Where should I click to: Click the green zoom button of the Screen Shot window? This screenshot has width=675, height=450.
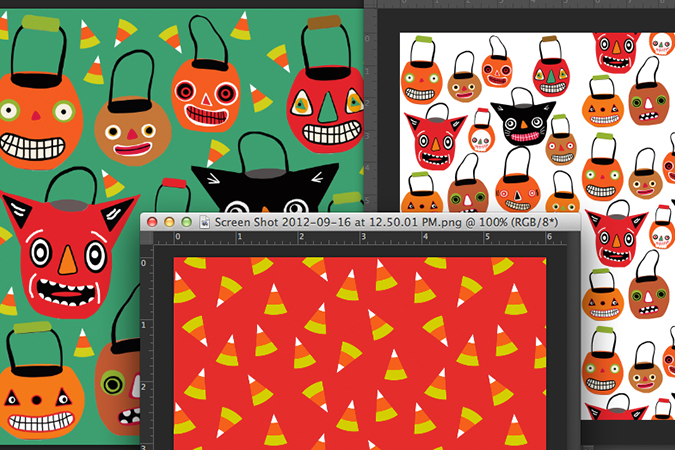pyautogui.click(x=186, y=222)
